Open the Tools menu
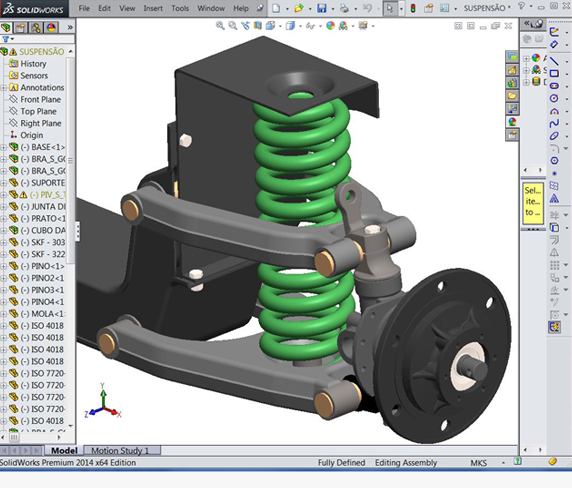 [x=180, y=8]
